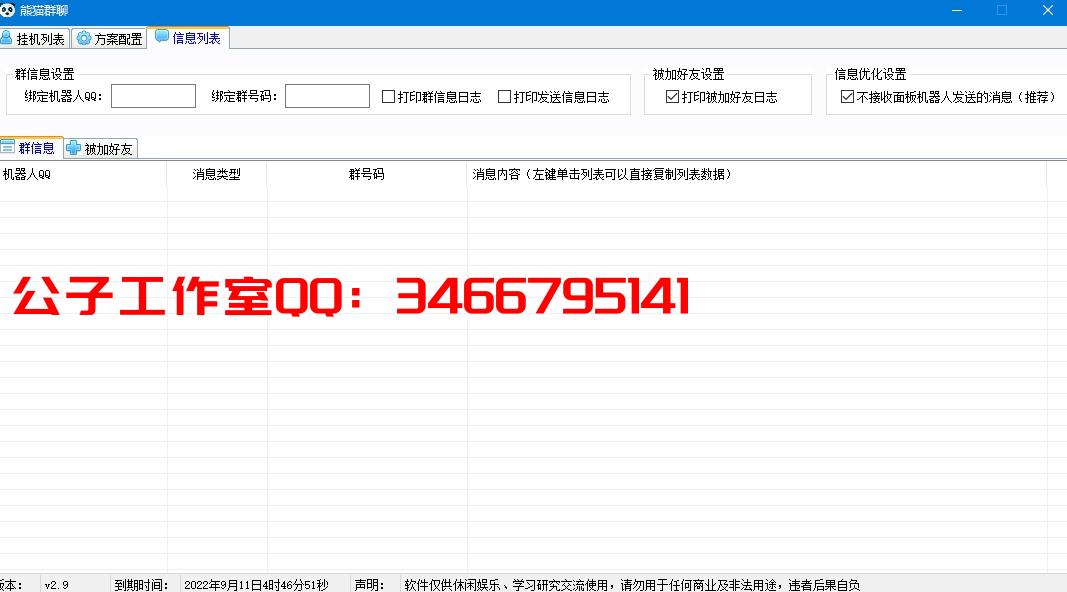Viewport: 1067px width, 592px height.
Task: Close the 熊猫群聊 window
Action: [x=1047, y=10]
